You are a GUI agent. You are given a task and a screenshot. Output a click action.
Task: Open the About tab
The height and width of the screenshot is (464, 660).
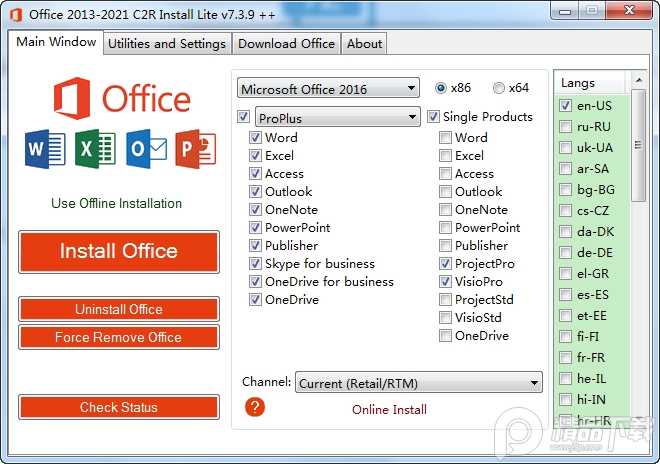point(364,44)
